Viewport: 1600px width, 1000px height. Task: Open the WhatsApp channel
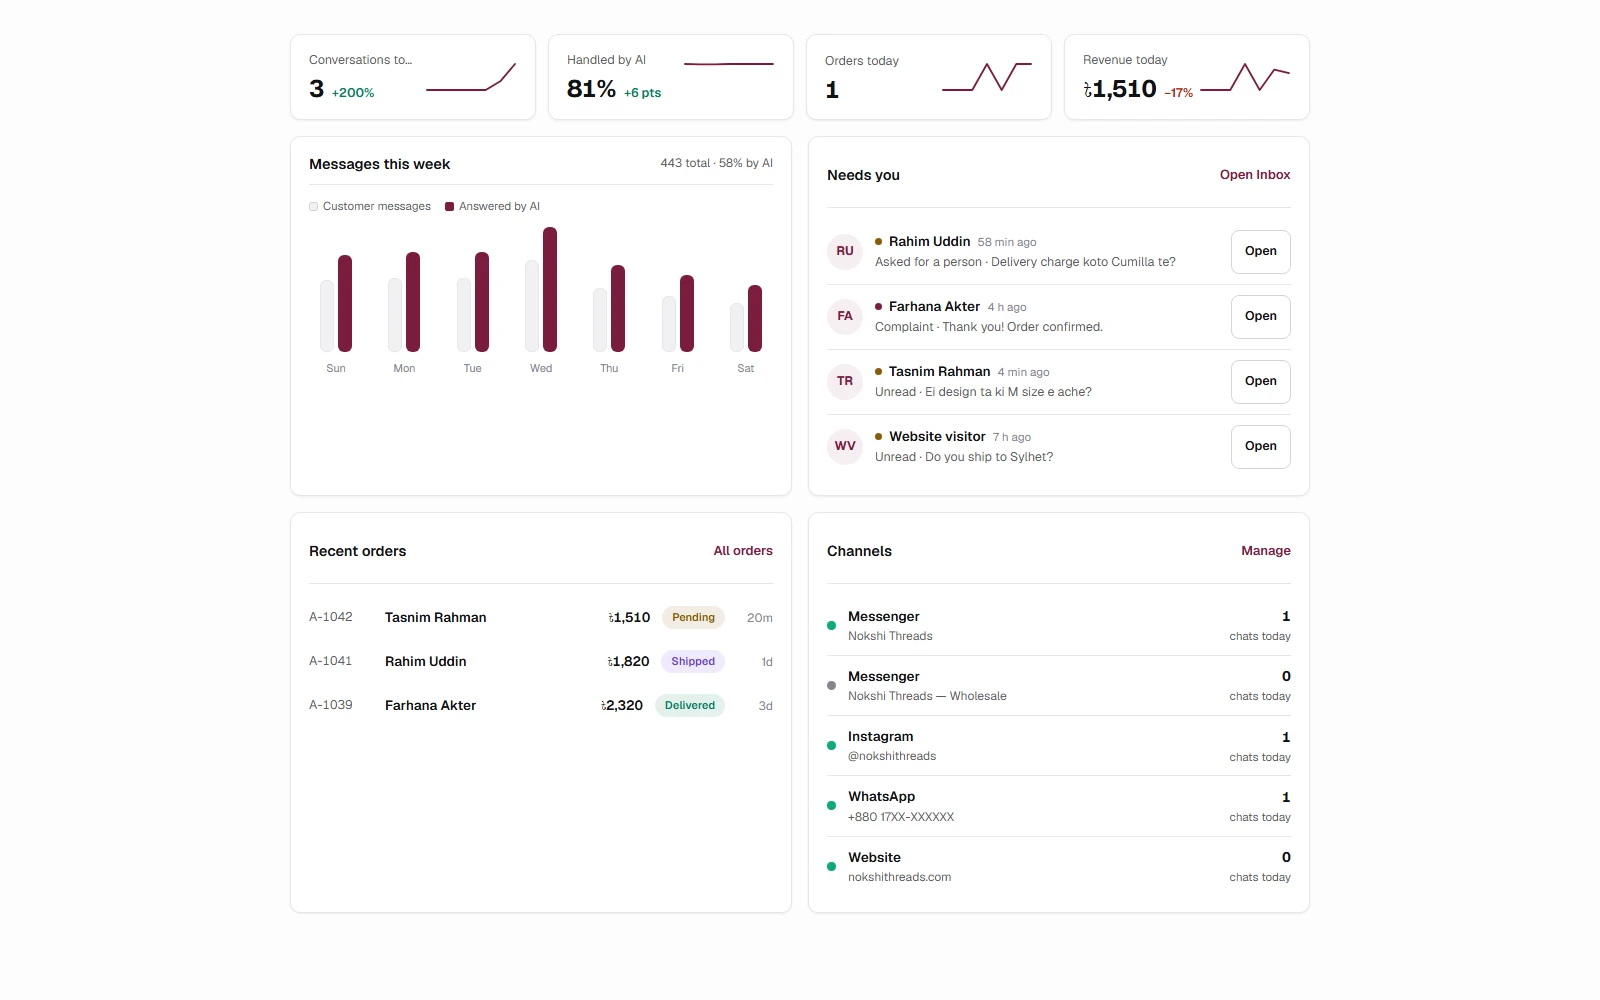point(1059,806)
